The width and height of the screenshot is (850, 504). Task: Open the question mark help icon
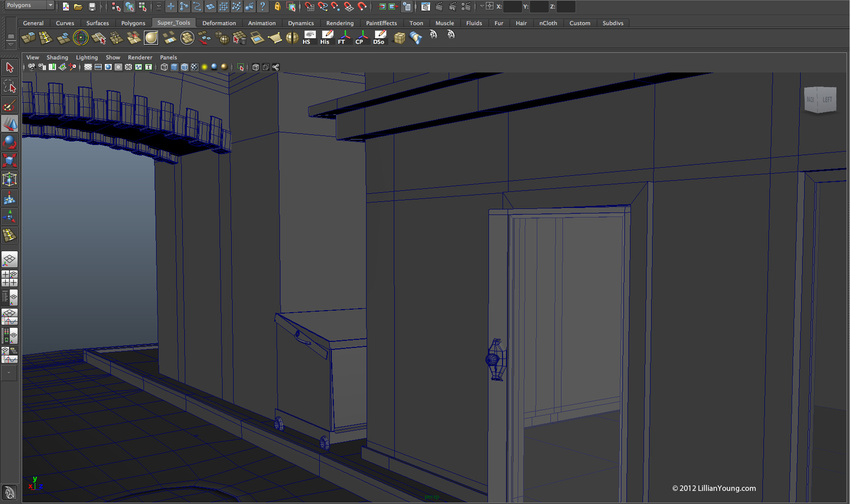[x=262, y=7]
